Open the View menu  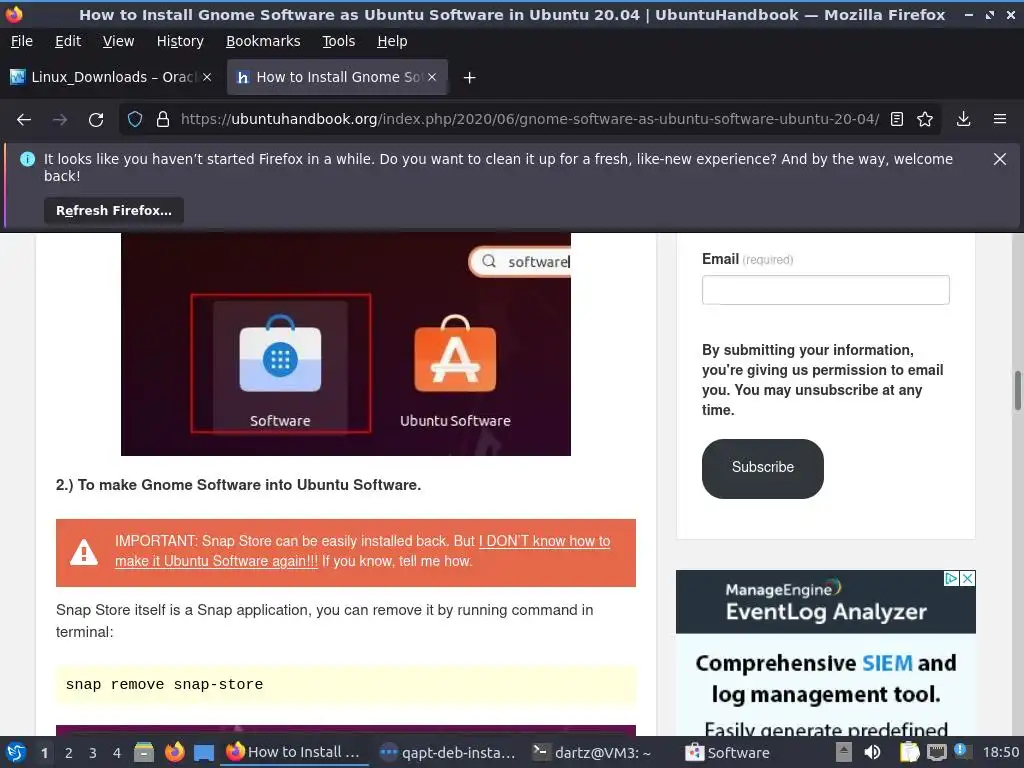118,41
